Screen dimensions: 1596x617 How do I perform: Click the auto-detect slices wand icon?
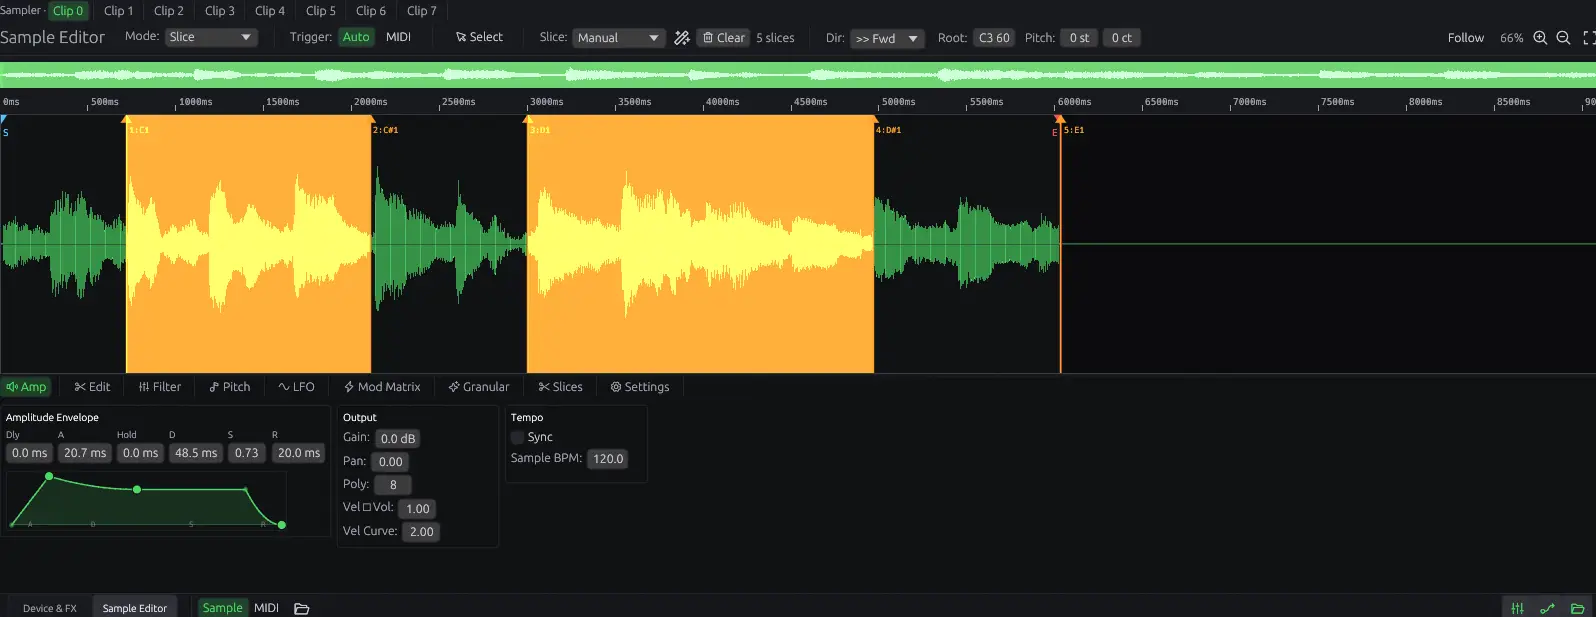(682, 38)
